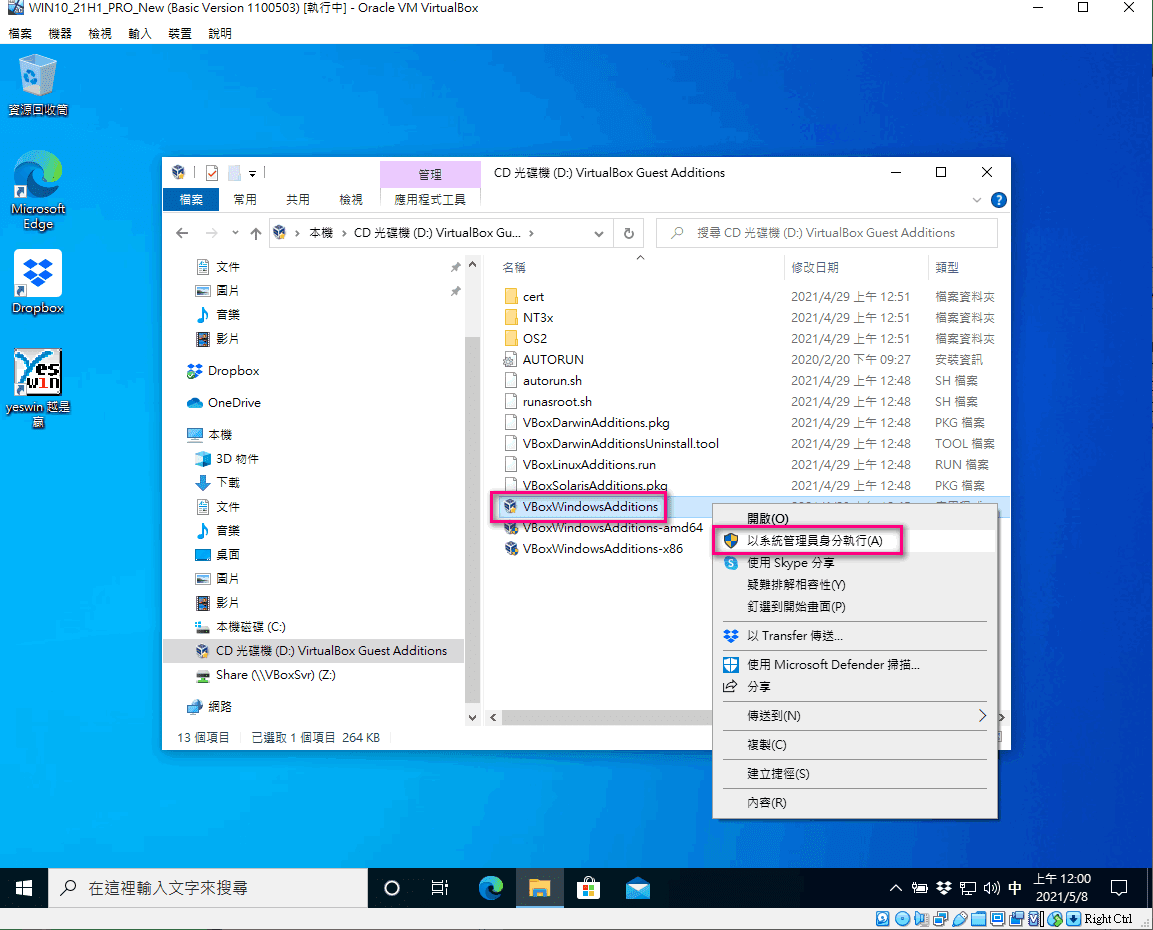
Task: Click the back navigation arrow in File Explorer
Action: (x=180, y=232)
